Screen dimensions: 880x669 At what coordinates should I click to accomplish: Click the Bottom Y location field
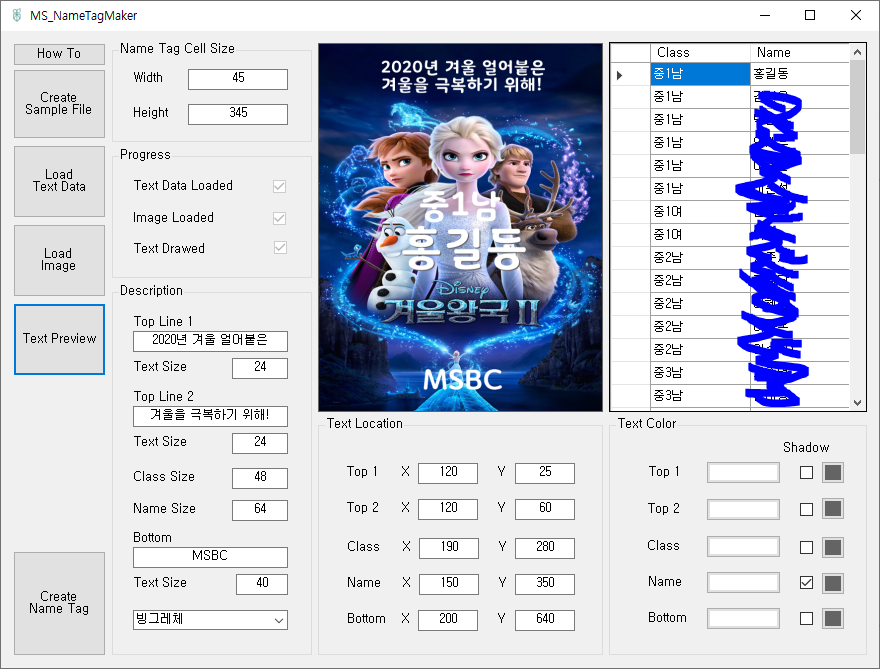(545, 620)
